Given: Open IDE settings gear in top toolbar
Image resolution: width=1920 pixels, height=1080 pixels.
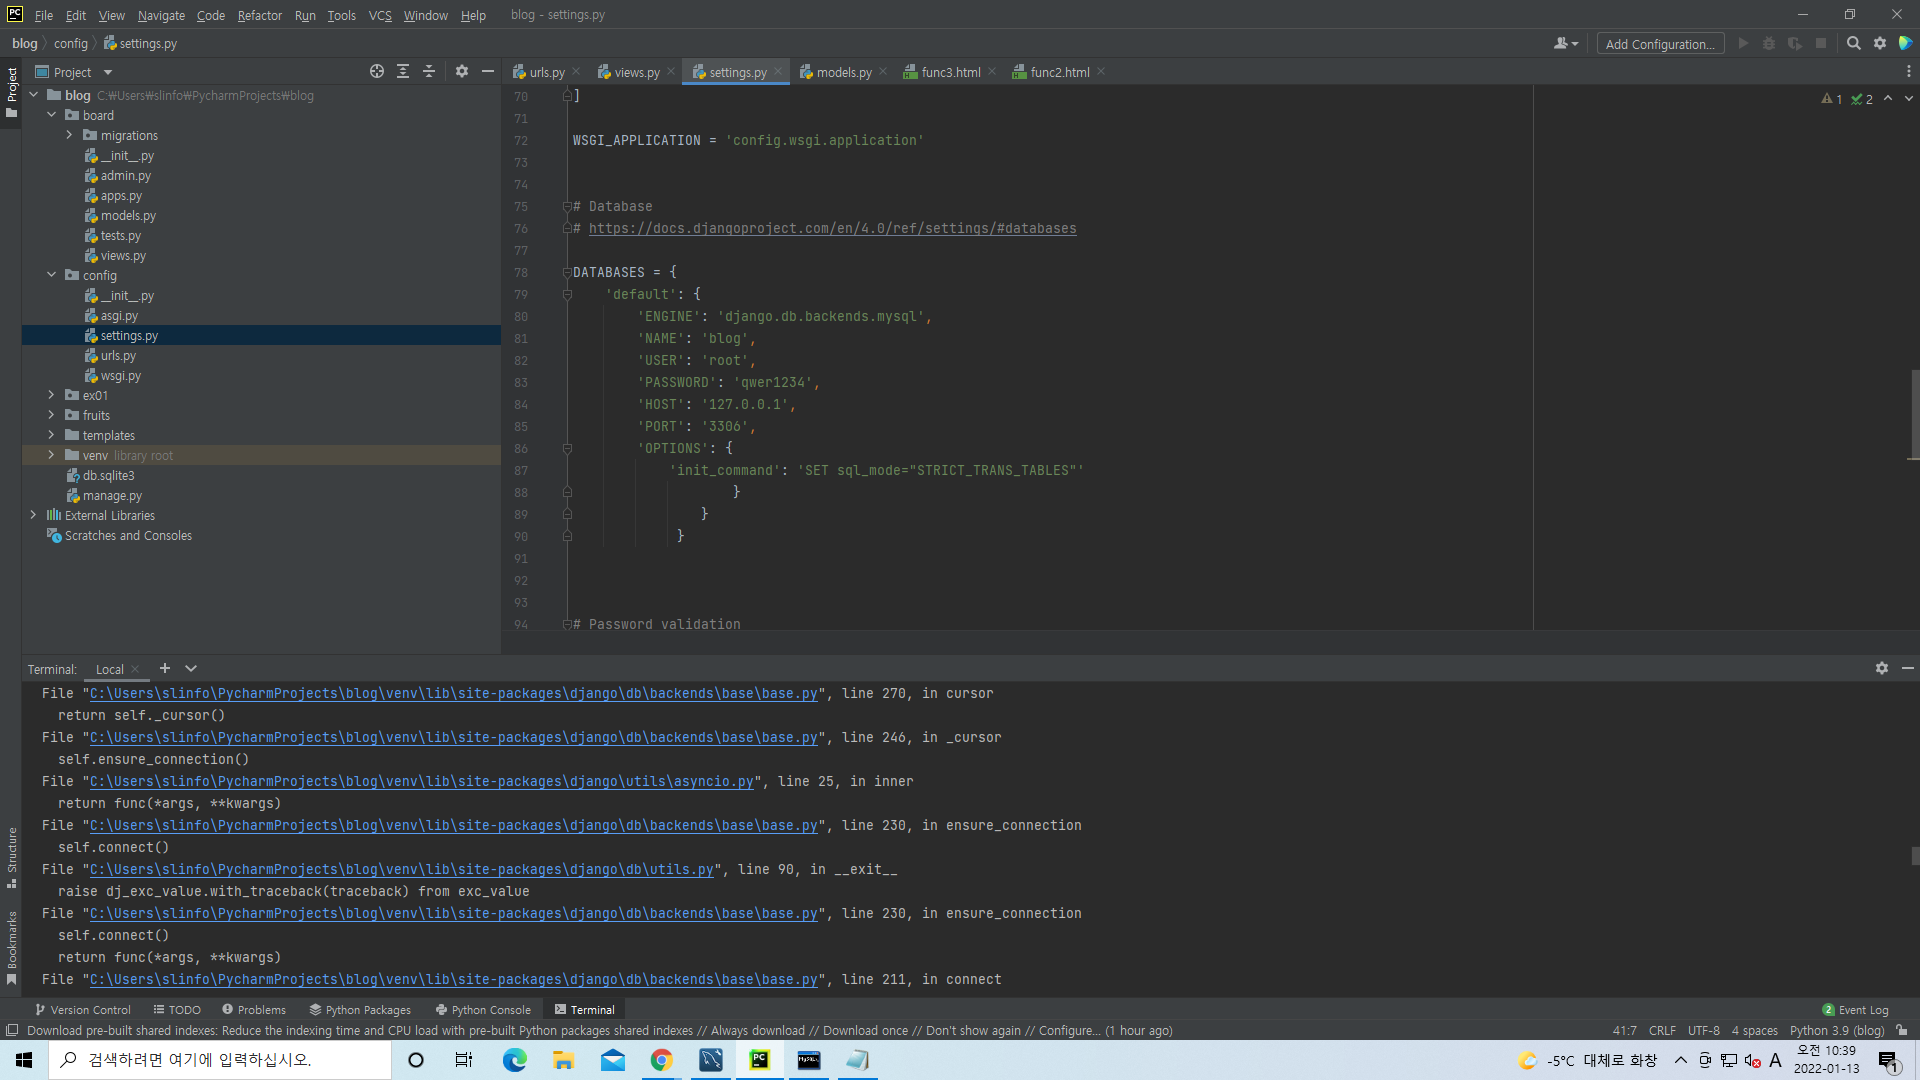Looking at the screenshot, I should [1880, 43].
